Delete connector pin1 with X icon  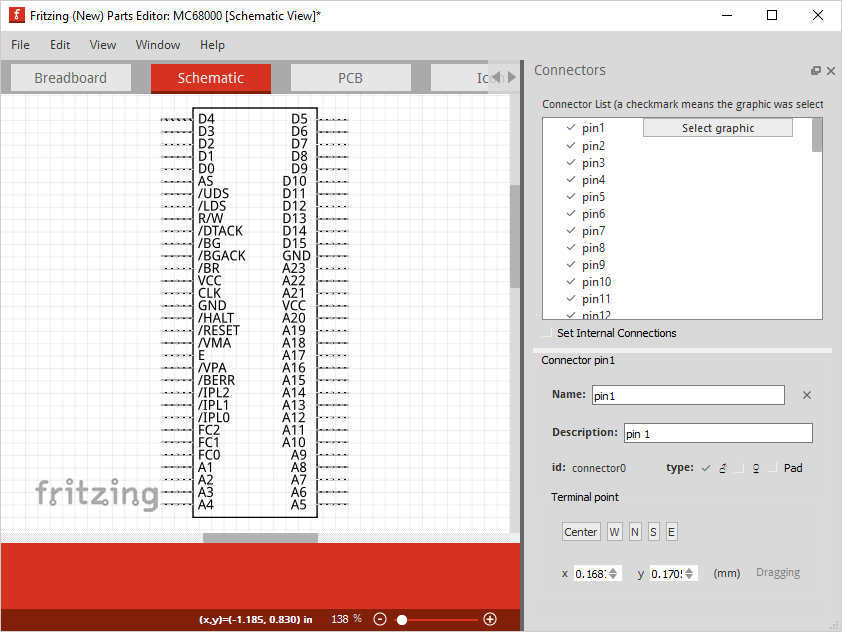(x=807, y=395)
